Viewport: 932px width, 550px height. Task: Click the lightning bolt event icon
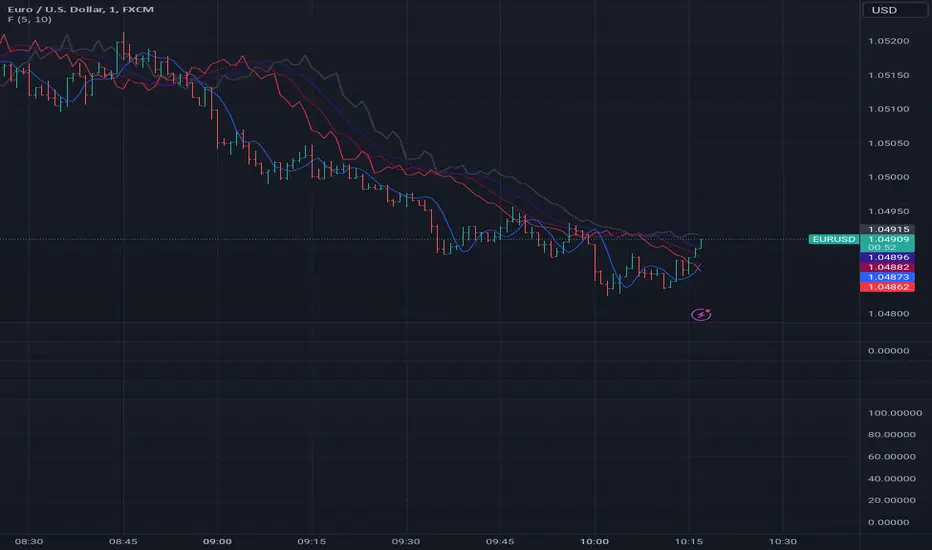coord(702,314)
